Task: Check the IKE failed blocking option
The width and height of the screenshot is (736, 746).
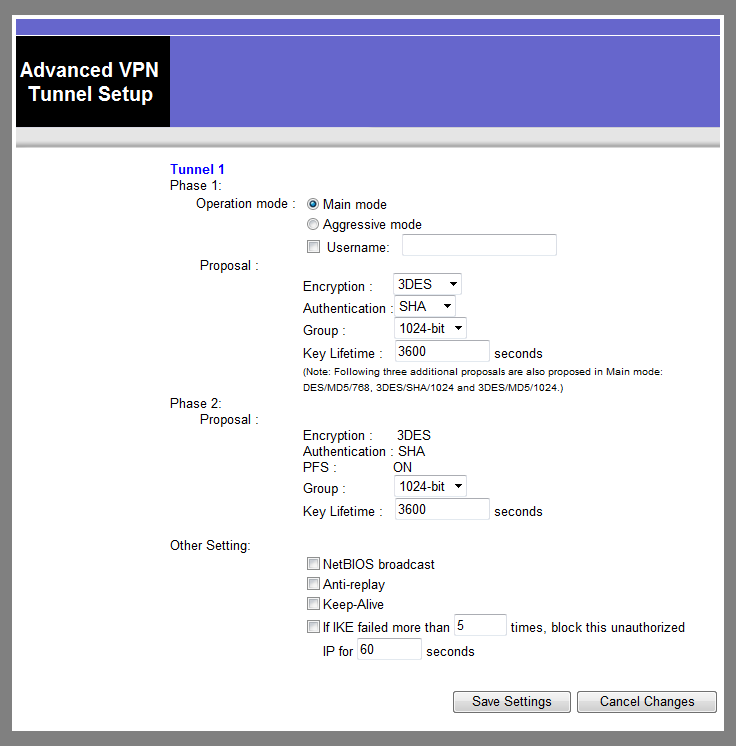Action: (x=314, y=628)
